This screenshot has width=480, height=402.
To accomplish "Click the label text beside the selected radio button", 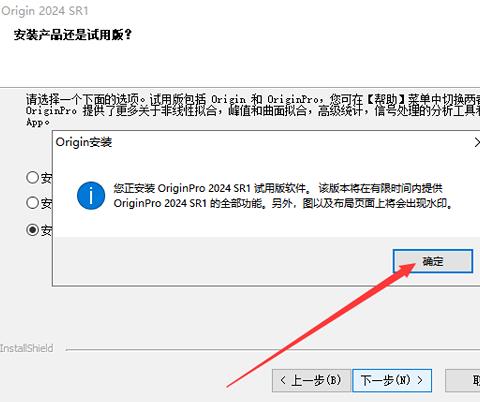I will (47, 230).
